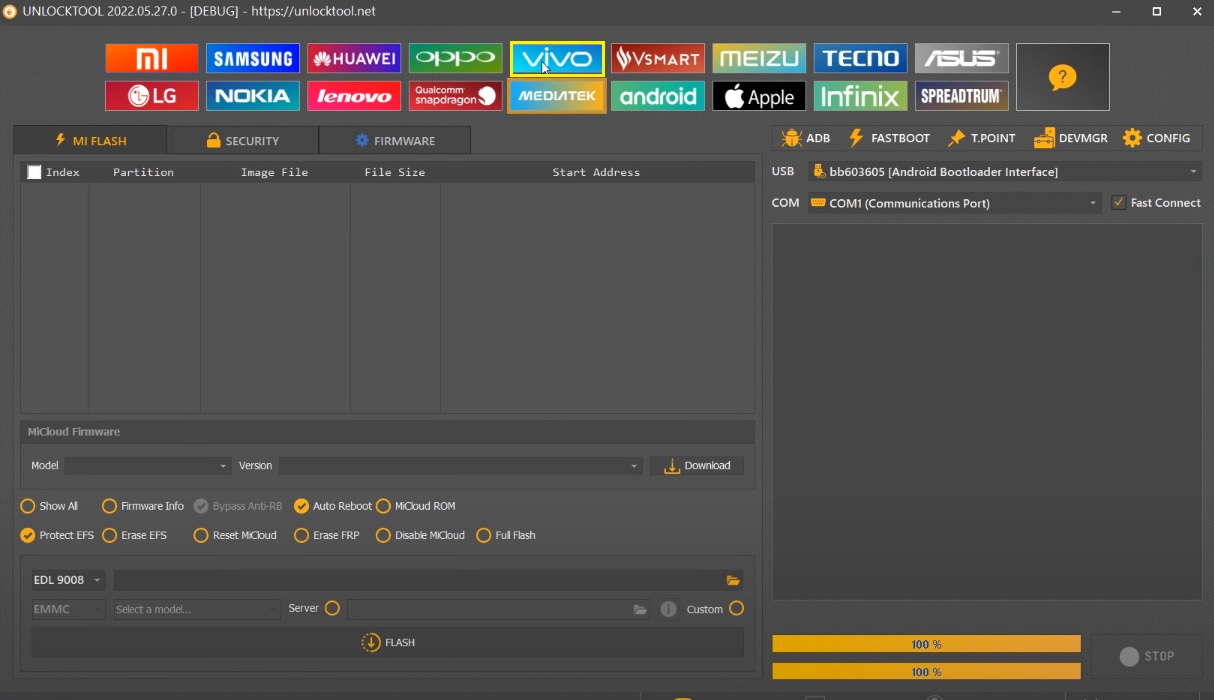The image size is (1214, 700).
Task: Click the upper 100% progress bar
Action: [926, 644]
